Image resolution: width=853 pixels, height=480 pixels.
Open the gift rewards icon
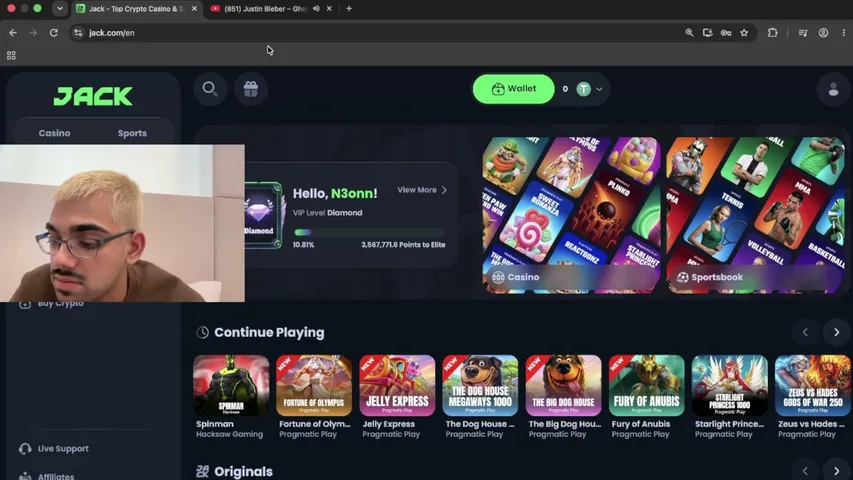(251, 89)
